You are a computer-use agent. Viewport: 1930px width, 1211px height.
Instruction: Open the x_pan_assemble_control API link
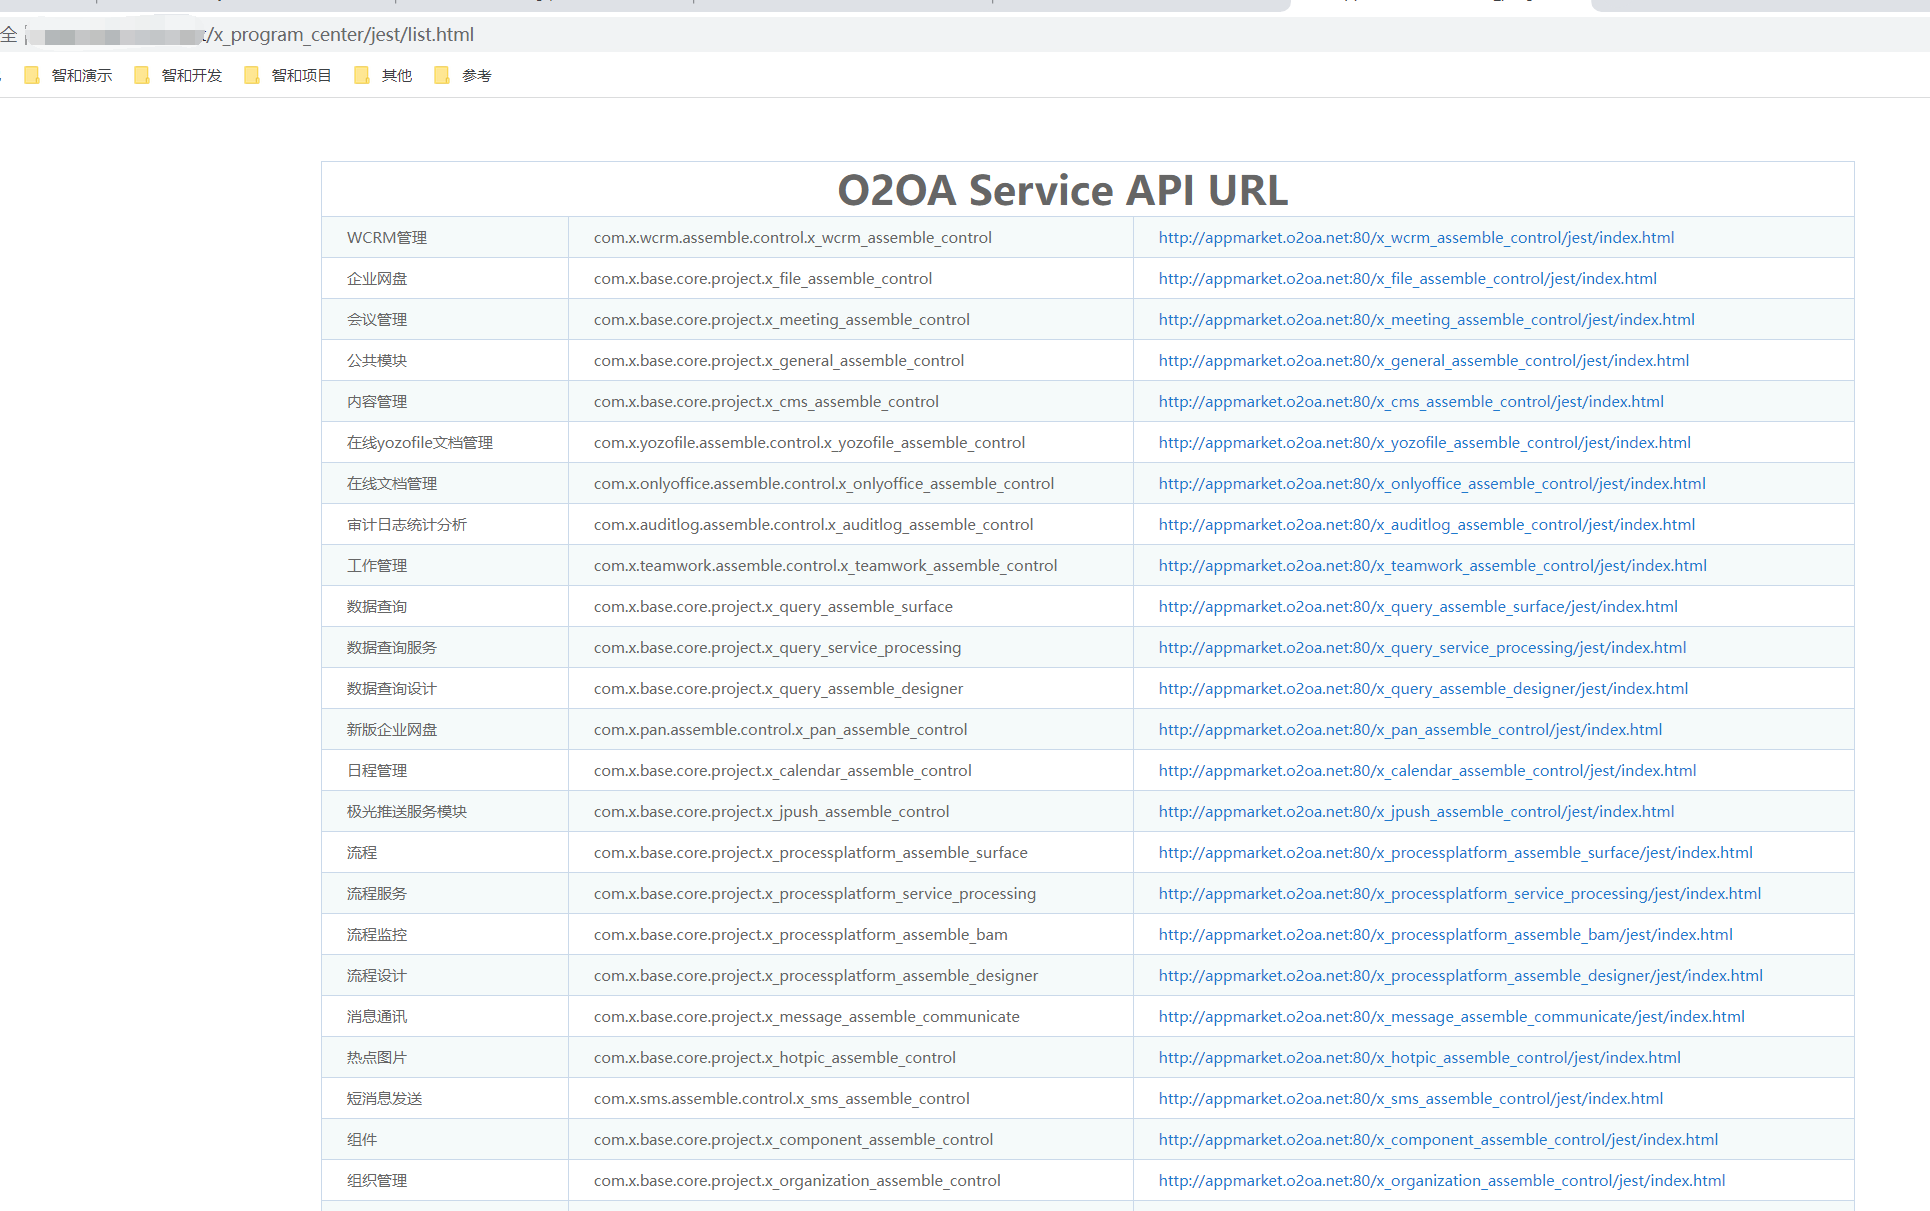point(1410,730)
